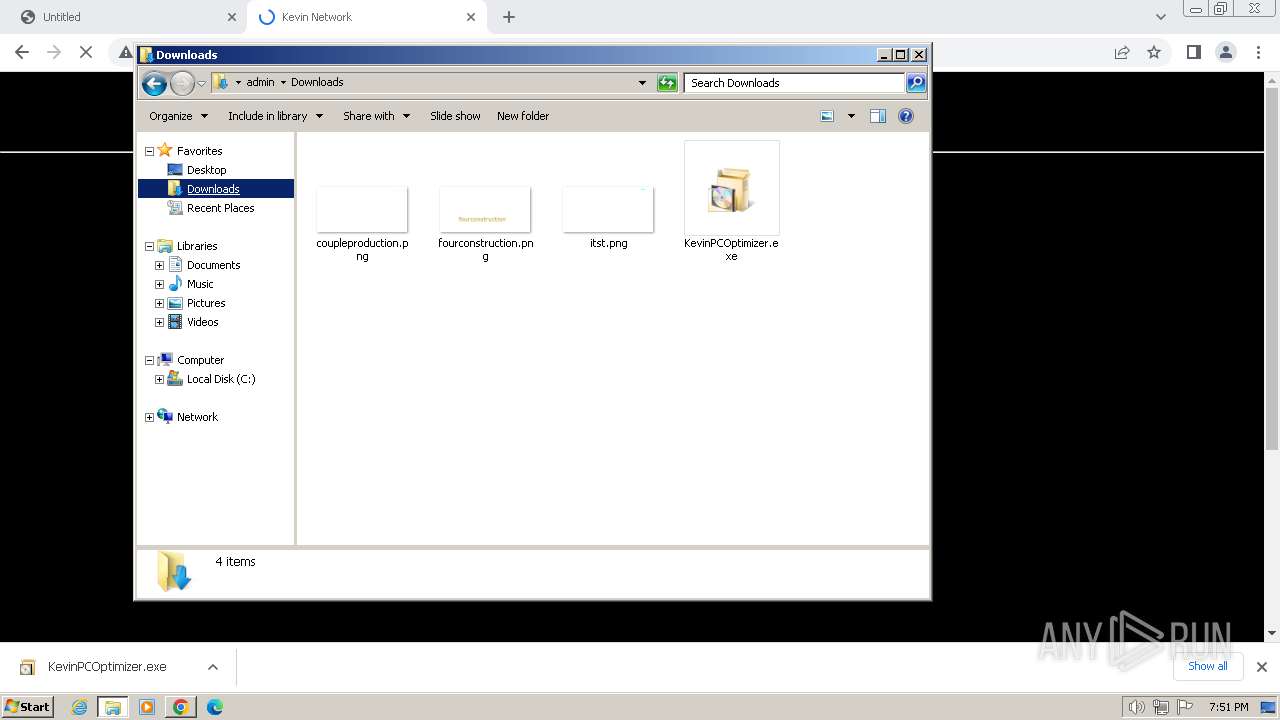1280x720 pixels.
Task: Open a new browser tab
Action: tap(509, 17)
